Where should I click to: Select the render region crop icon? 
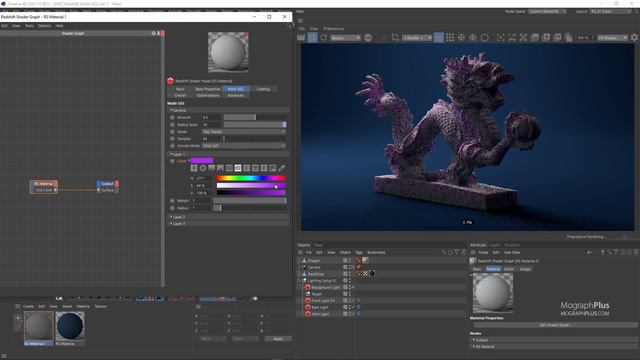pos(395,38)
